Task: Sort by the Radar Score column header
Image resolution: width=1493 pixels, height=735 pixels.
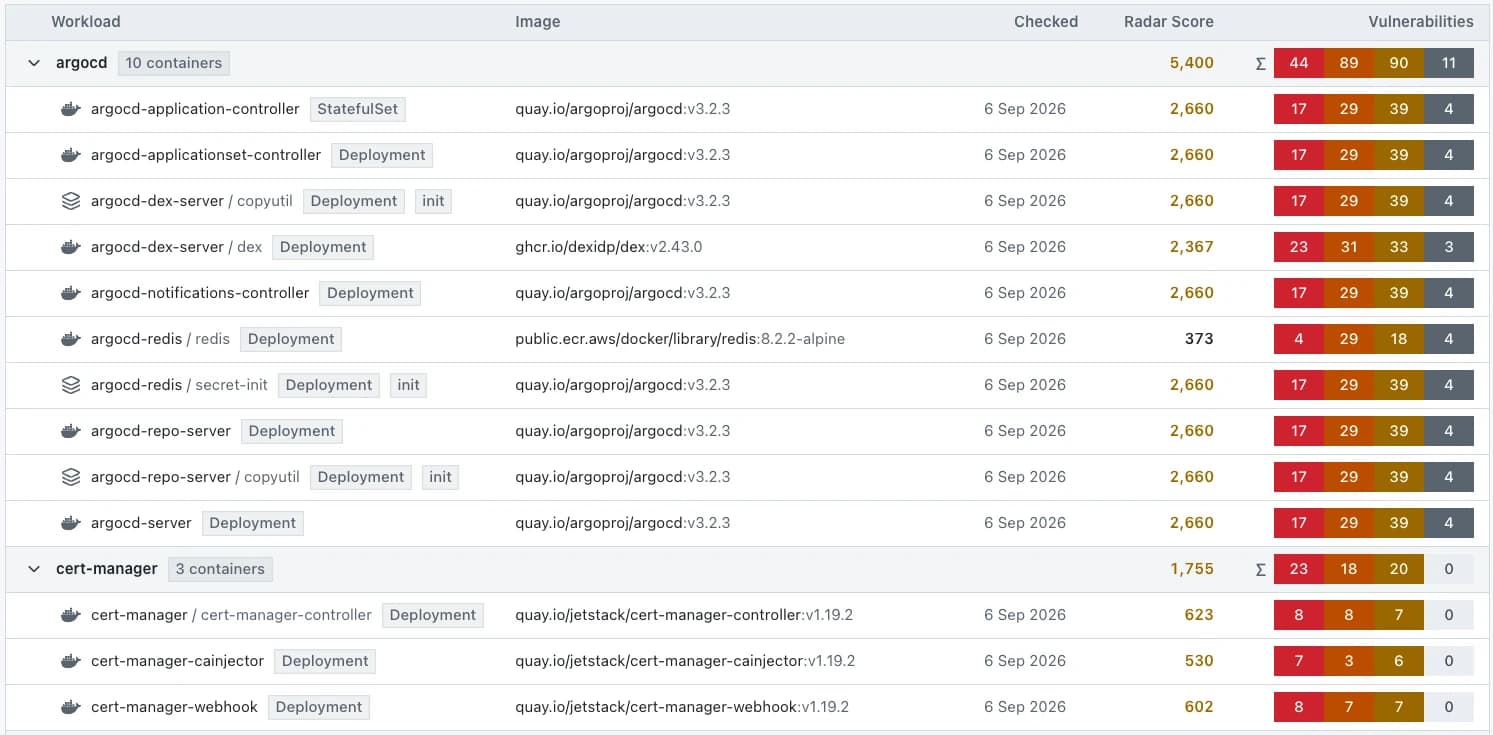Action: click(1169, 21)
